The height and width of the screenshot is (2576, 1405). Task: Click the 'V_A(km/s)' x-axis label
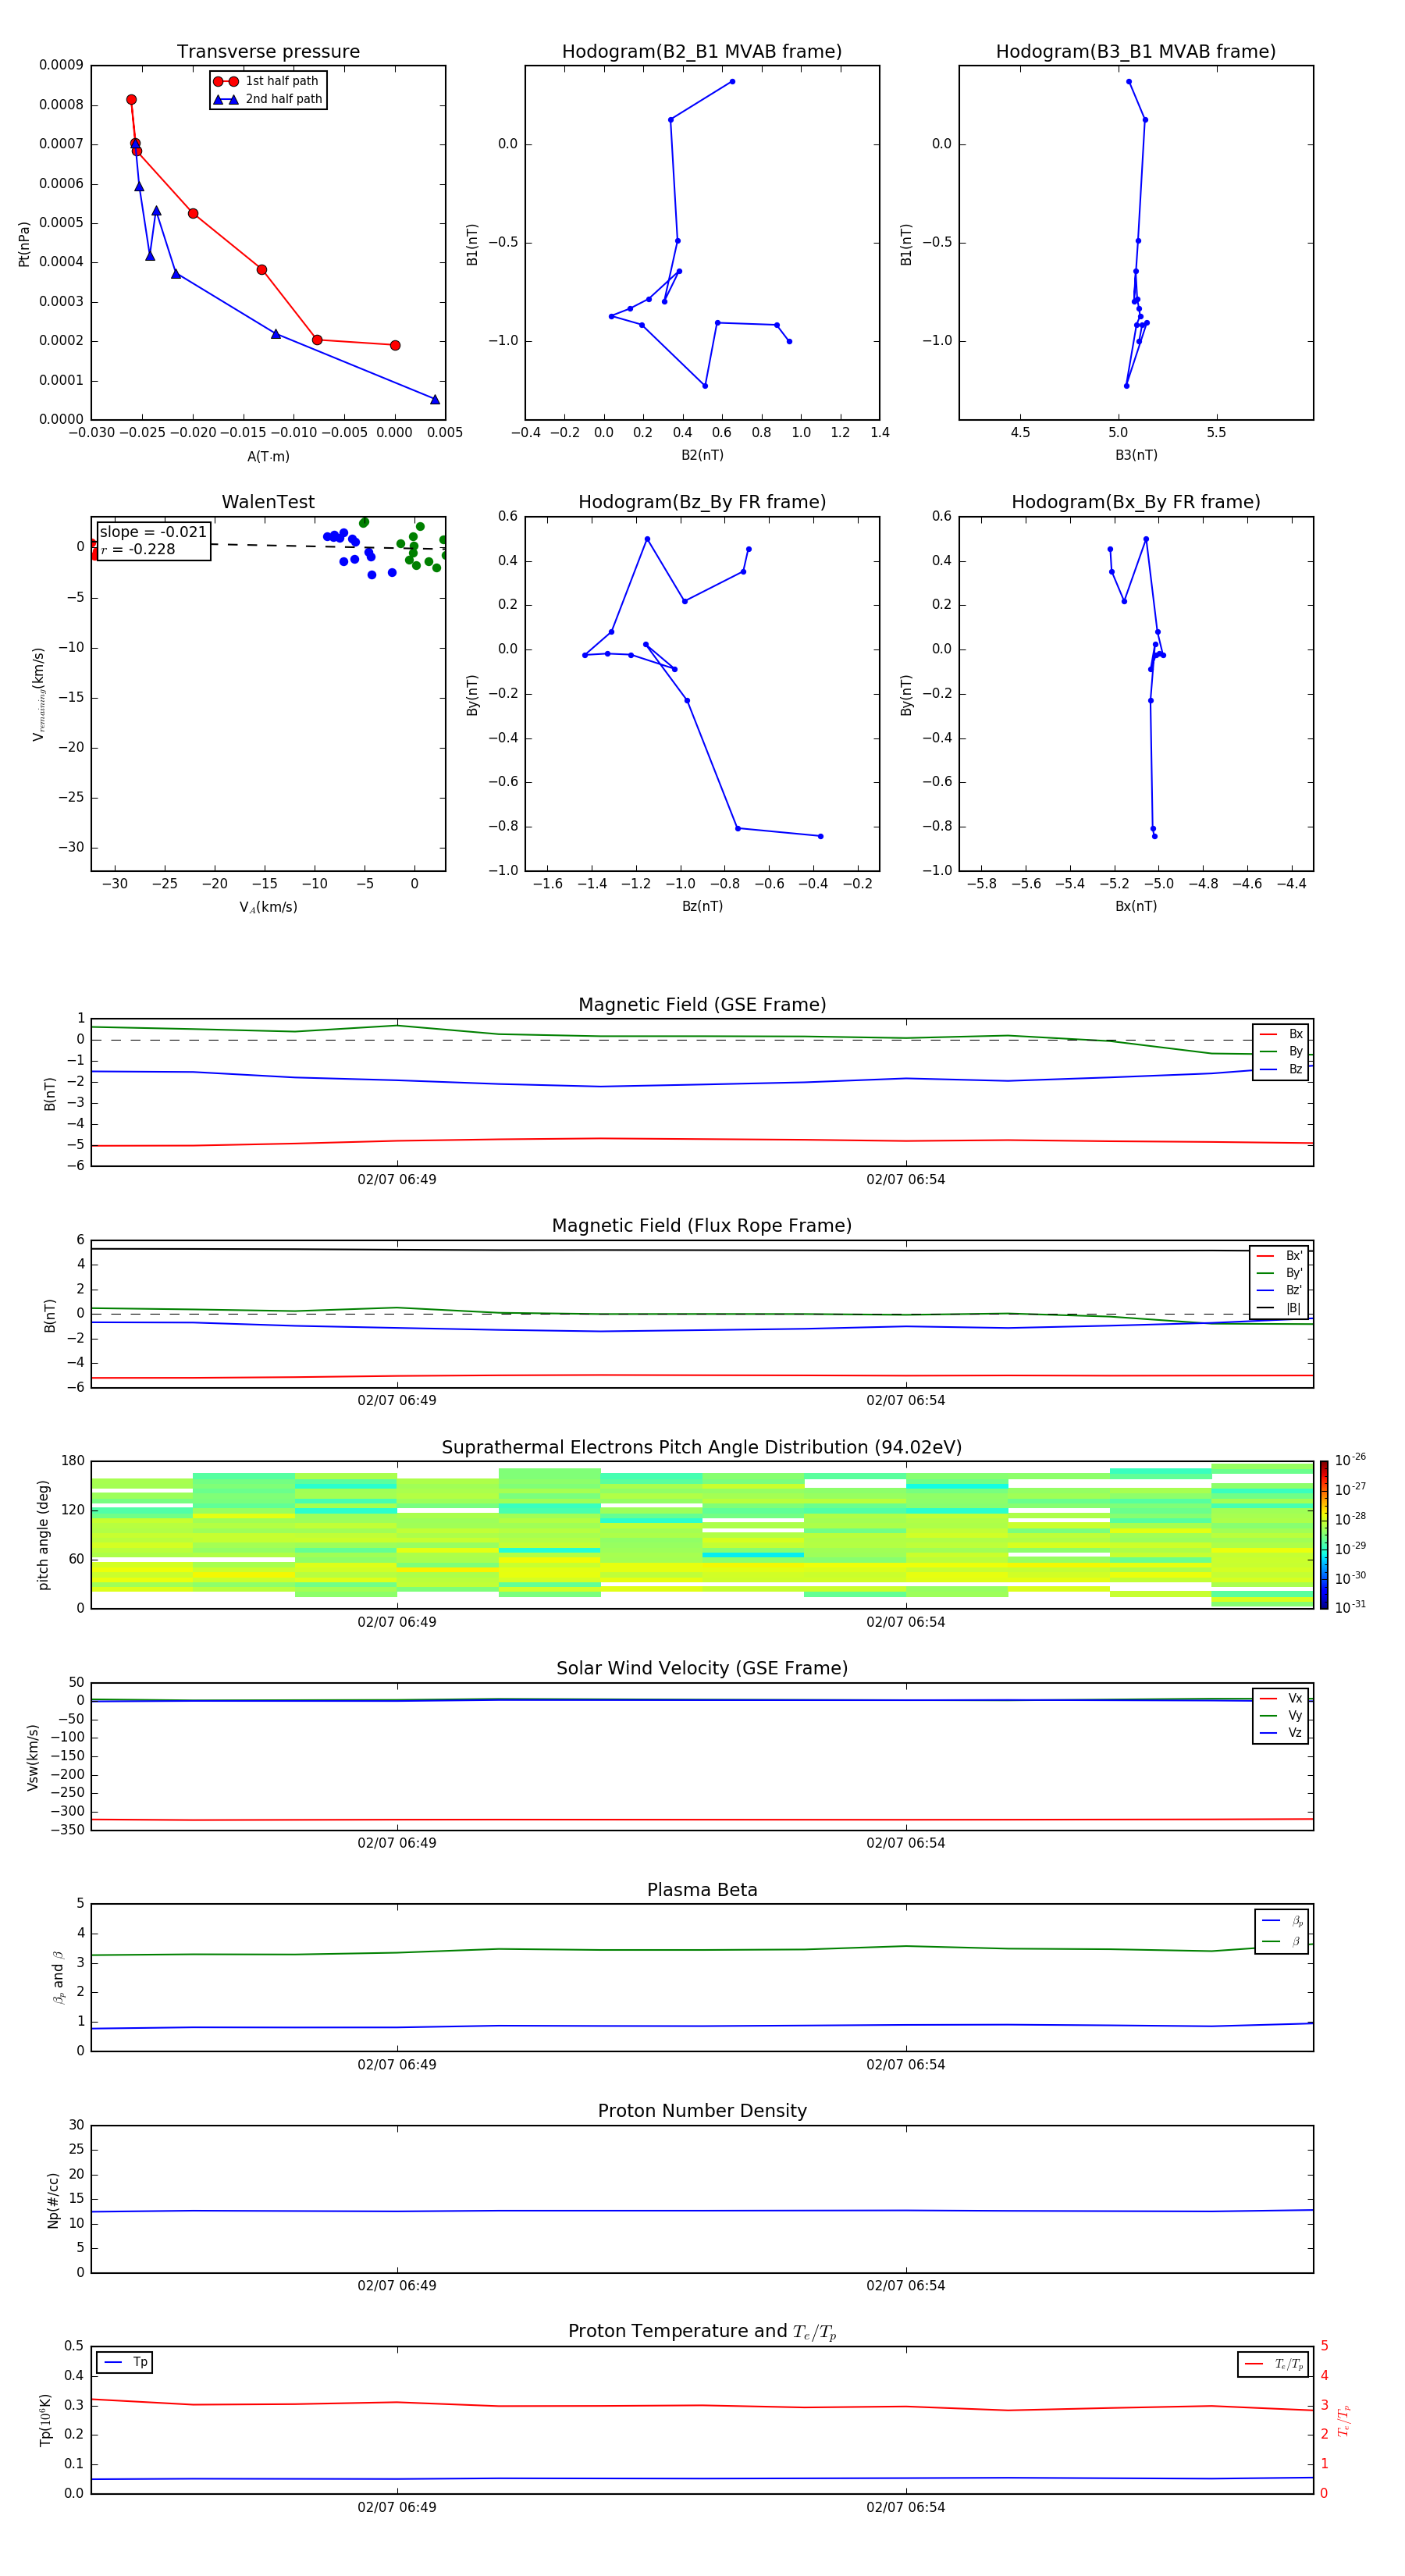pos(268,907)
